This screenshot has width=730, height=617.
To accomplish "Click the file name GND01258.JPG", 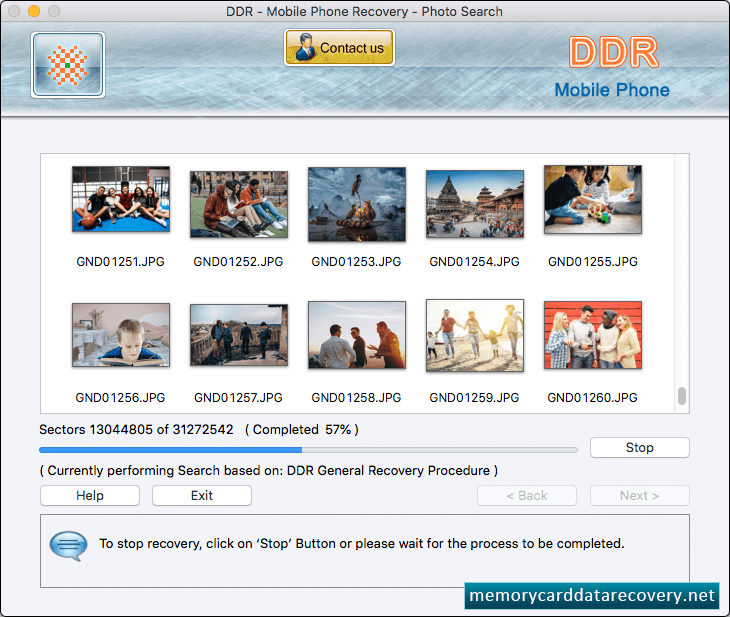I will 356,398.
